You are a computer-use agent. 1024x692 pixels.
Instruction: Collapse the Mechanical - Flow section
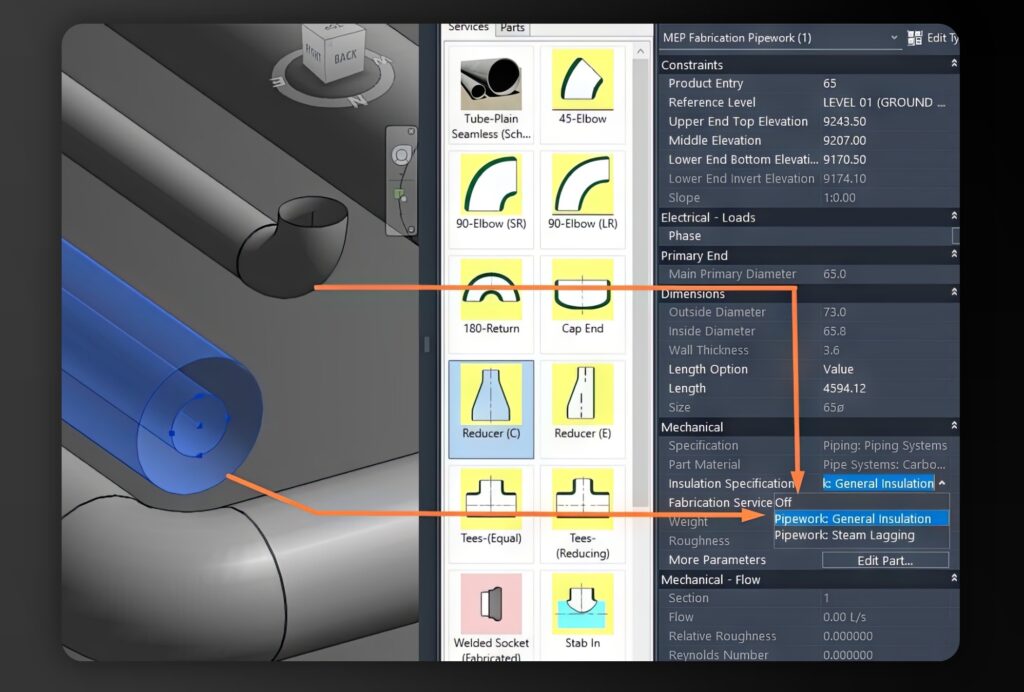(954, 578)
